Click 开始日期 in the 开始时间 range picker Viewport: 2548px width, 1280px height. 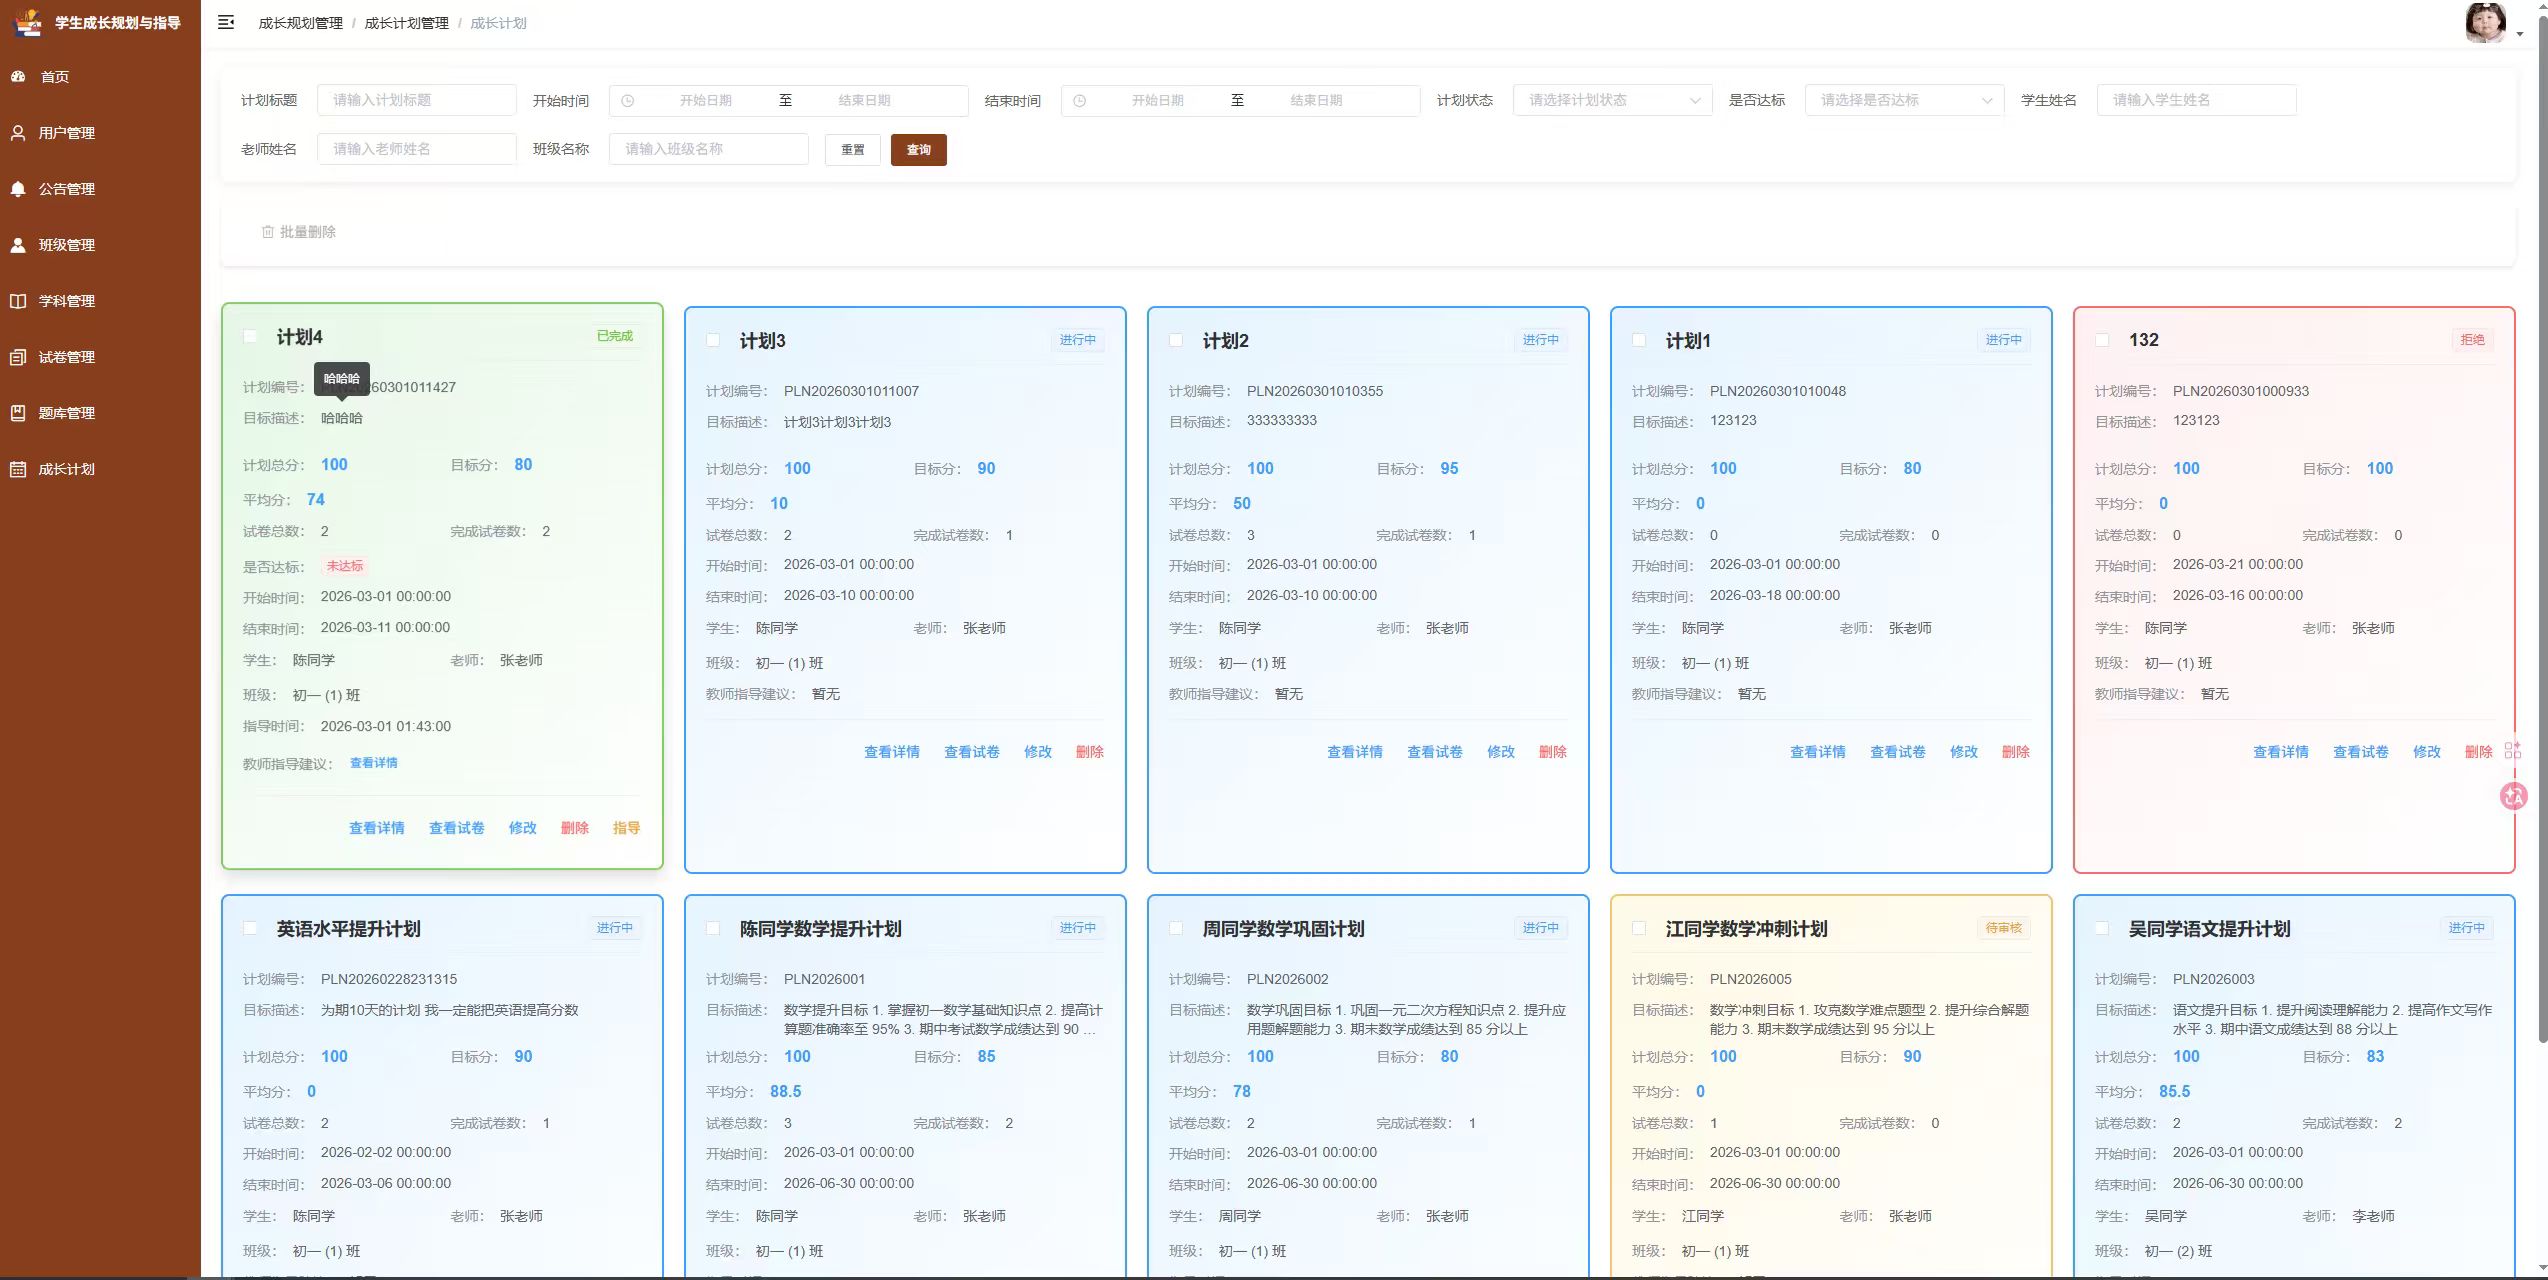click(x=706, y=101)
